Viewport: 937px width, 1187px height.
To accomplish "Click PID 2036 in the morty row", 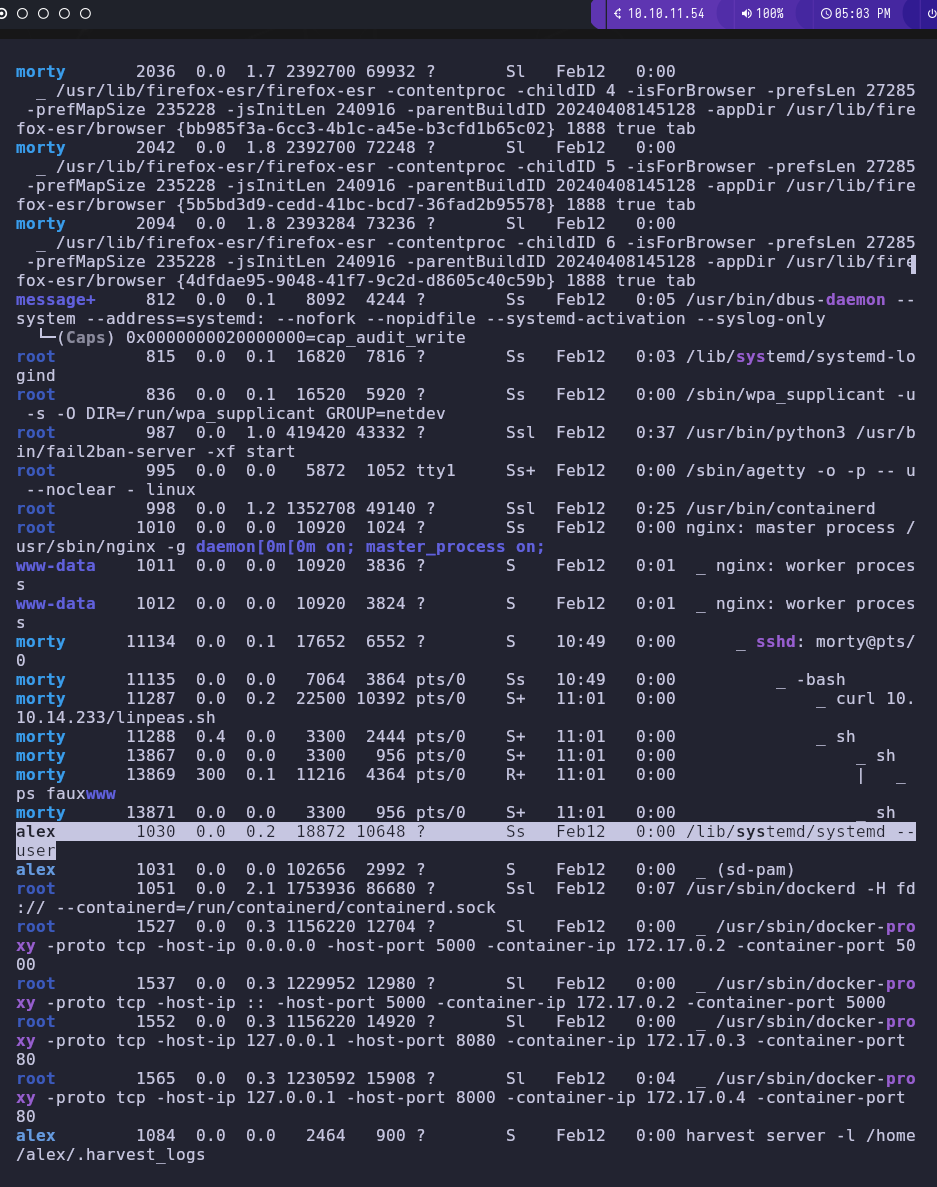I will click(x=155, y=72).
